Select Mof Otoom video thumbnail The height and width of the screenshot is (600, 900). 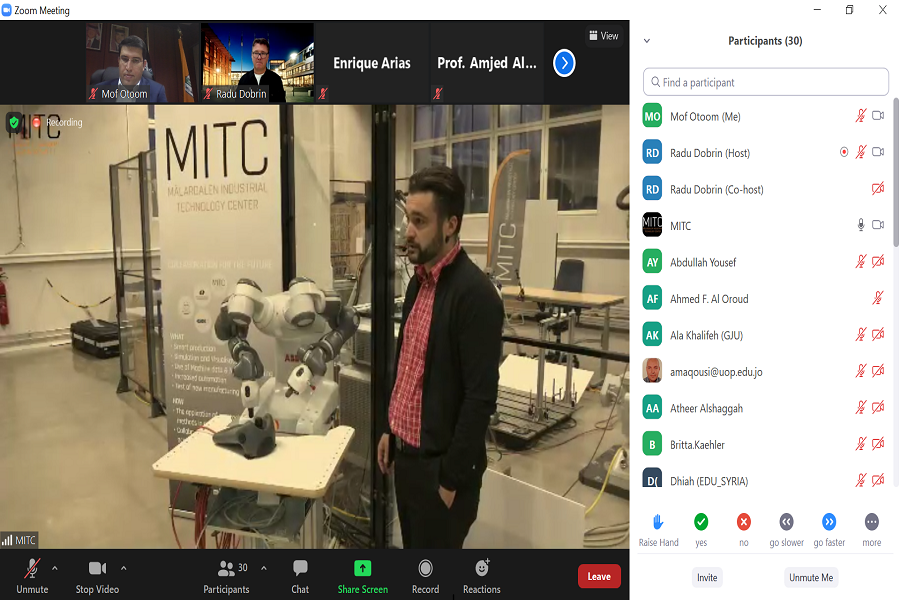140,62
